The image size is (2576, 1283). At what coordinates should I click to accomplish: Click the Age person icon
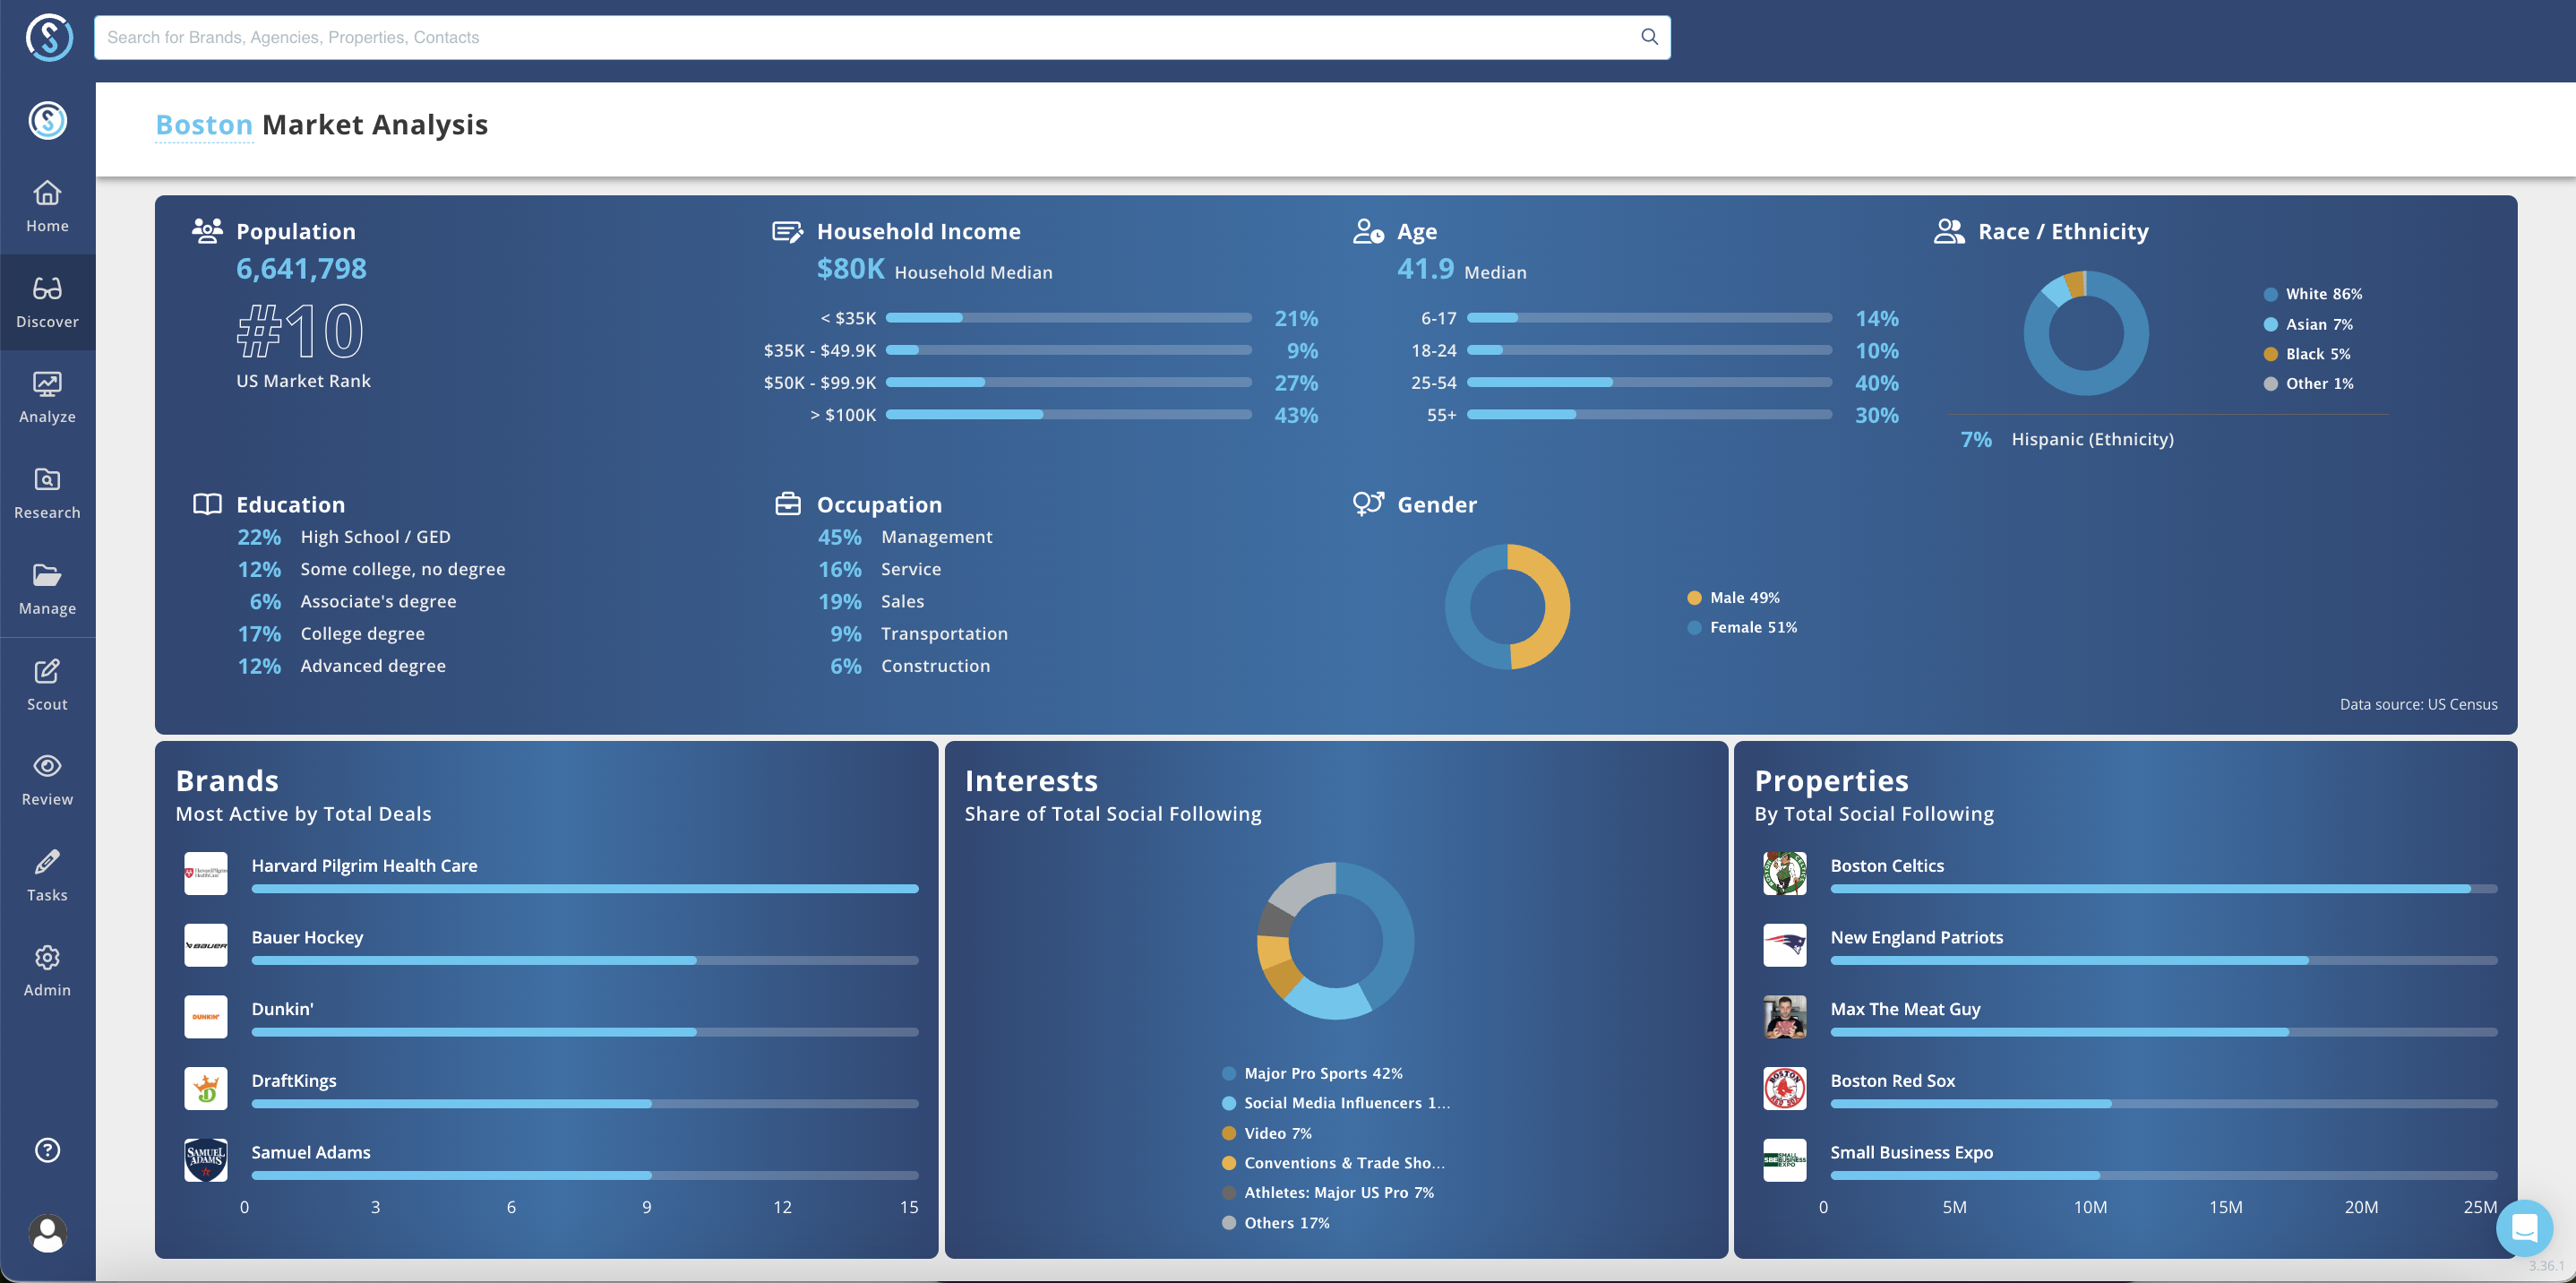(1368, 231)
